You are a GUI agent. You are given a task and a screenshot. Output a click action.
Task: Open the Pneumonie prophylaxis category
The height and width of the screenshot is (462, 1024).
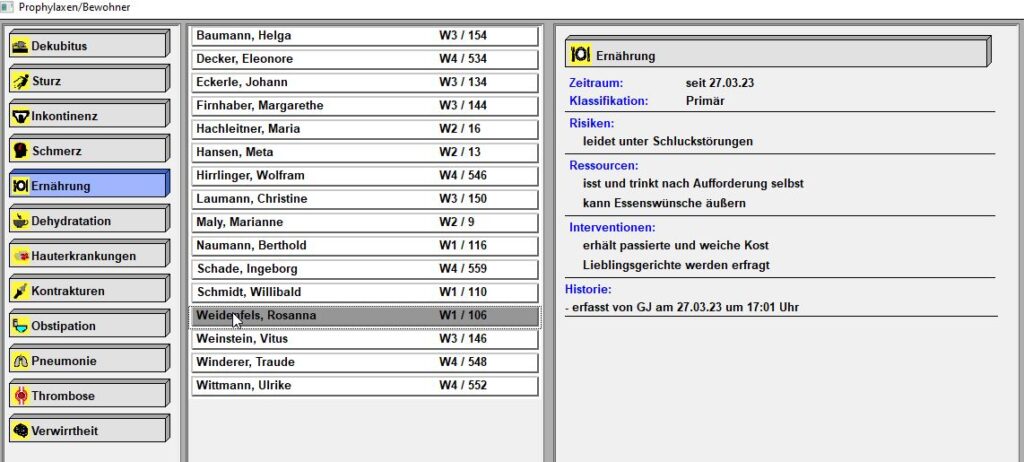coord(88,361)
